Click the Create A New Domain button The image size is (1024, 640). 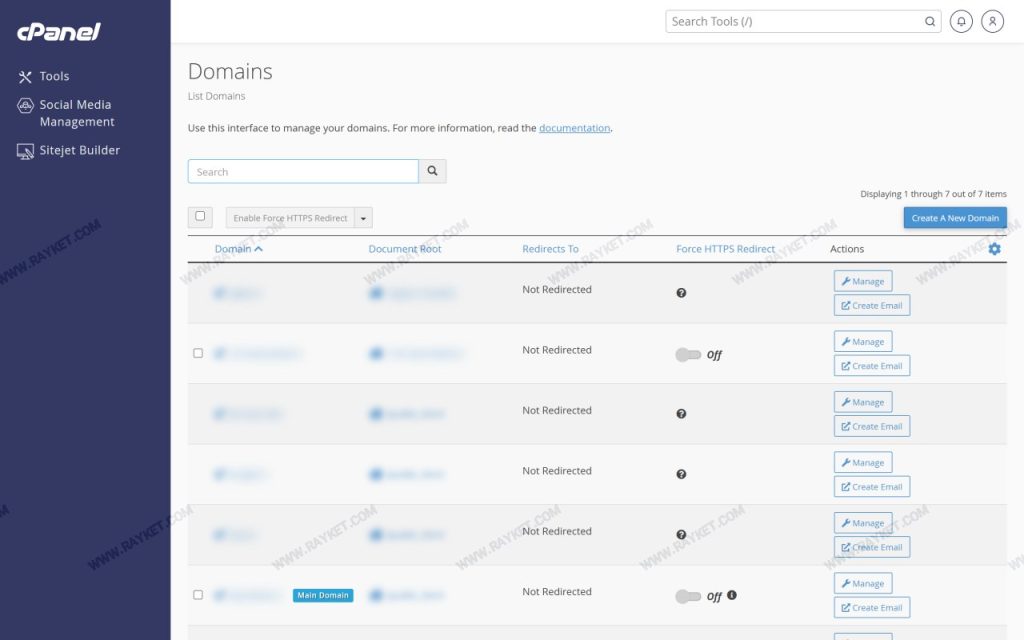(955, 218)
